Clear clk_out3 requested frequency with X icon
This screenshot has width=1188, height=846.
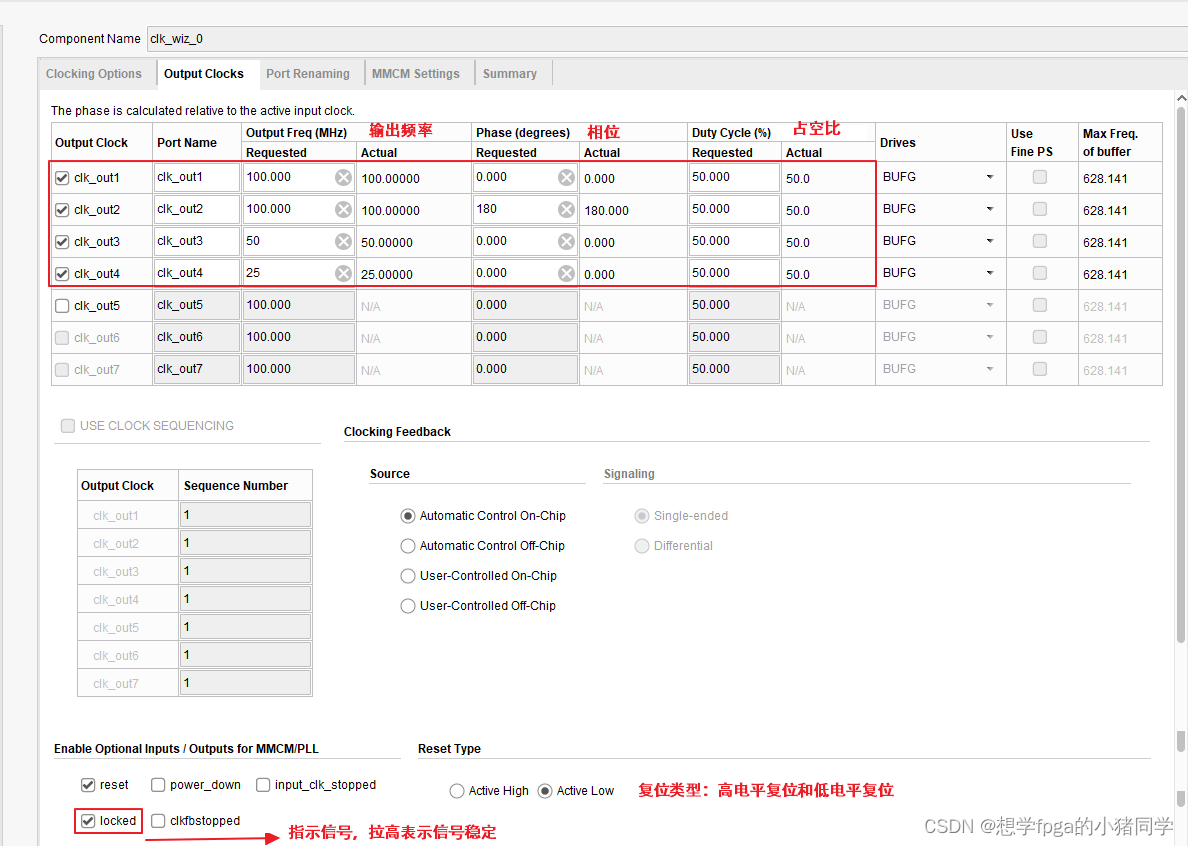[x=343, y=242]
